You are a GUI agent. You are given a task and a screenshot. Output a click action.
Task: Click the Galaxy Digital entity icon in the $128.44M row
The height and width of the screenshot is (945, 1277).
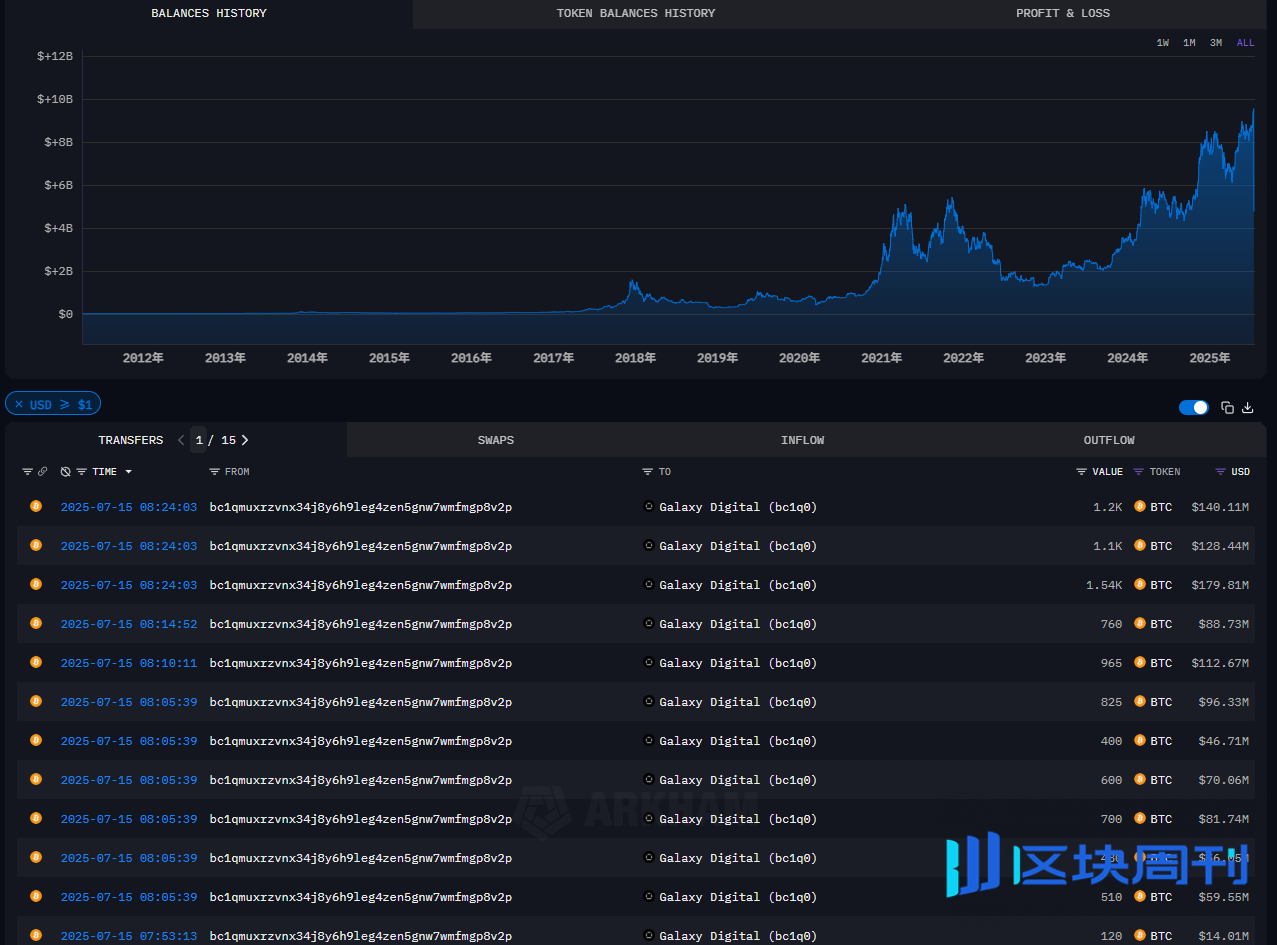(x=649, y=546)
